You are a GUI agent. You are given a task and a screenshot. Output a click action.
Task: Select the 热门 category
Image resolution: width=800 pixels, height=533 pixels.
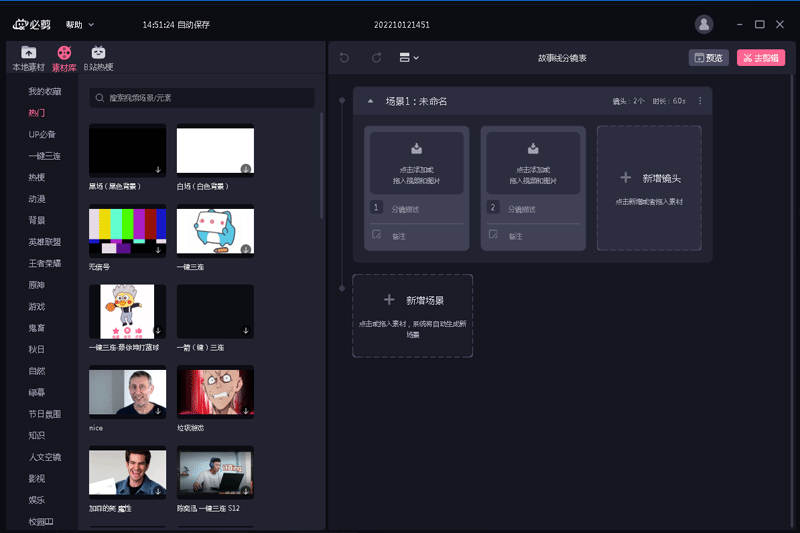click(37, 113)
